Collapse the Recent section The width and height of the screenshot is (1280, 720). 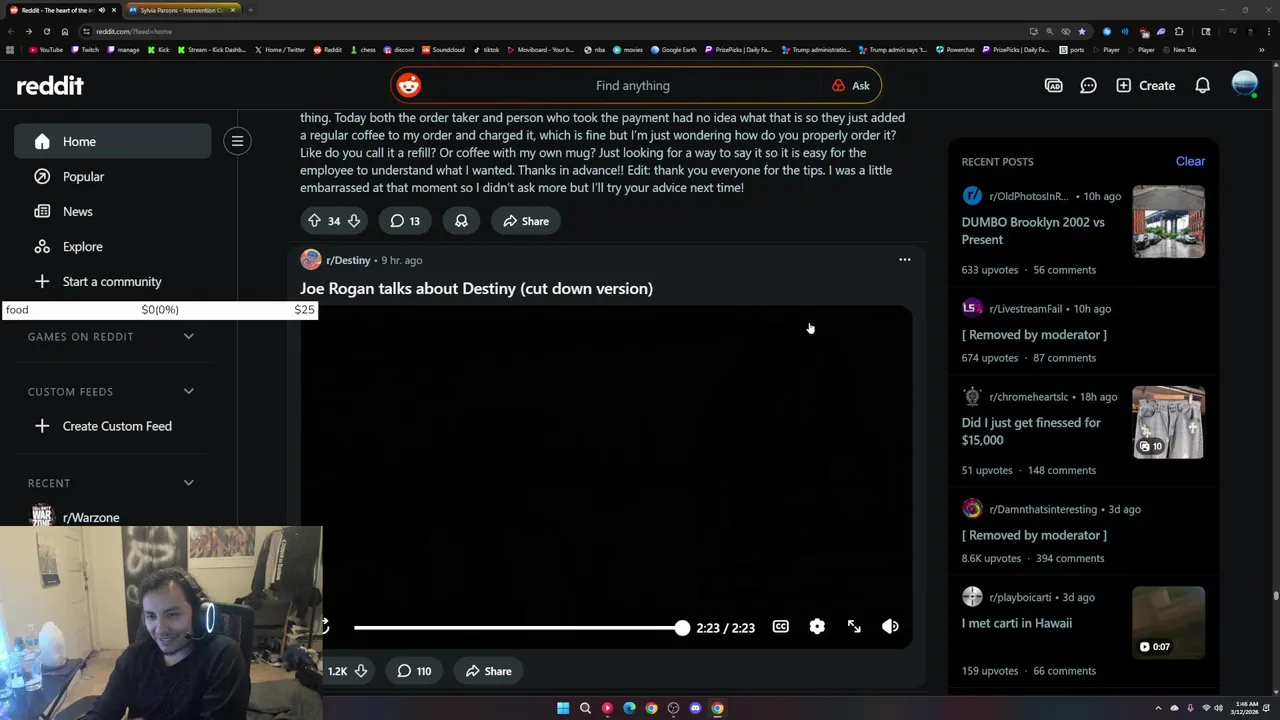188,483
